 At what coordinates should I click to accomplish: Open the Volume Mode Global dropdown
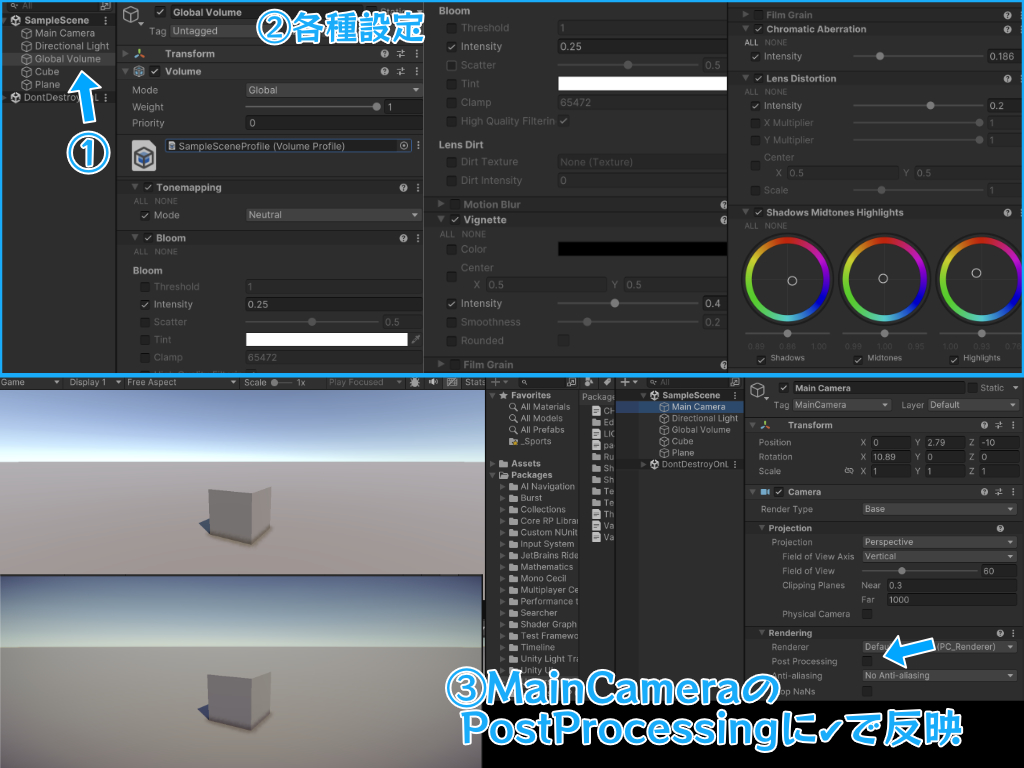click(x=333, y=90)
